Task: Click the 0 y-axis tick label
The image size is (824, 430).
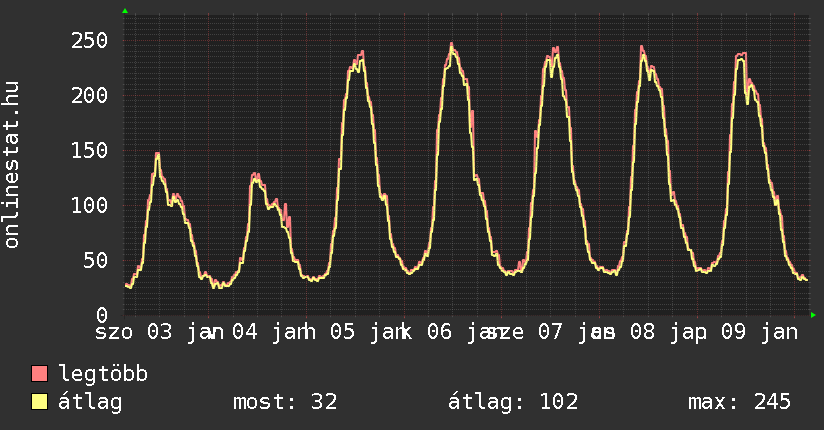Action: [x=101, y=315]
